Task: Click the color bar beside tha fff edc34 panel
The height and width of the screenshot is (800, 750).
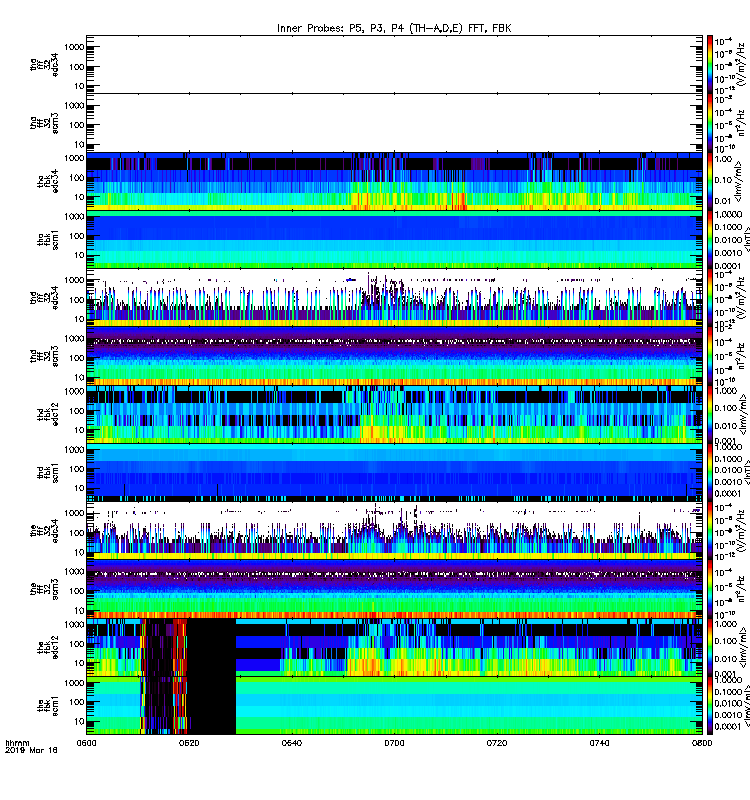Action: pyautogui.click(x=710, y=64)
